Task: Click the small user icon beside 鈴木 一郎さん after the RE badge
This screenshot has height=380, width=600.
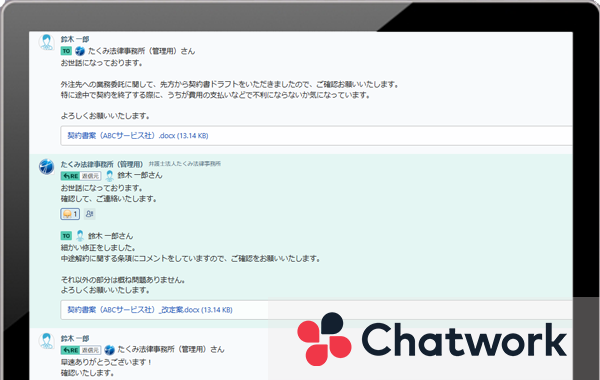Action: (109, 176)
